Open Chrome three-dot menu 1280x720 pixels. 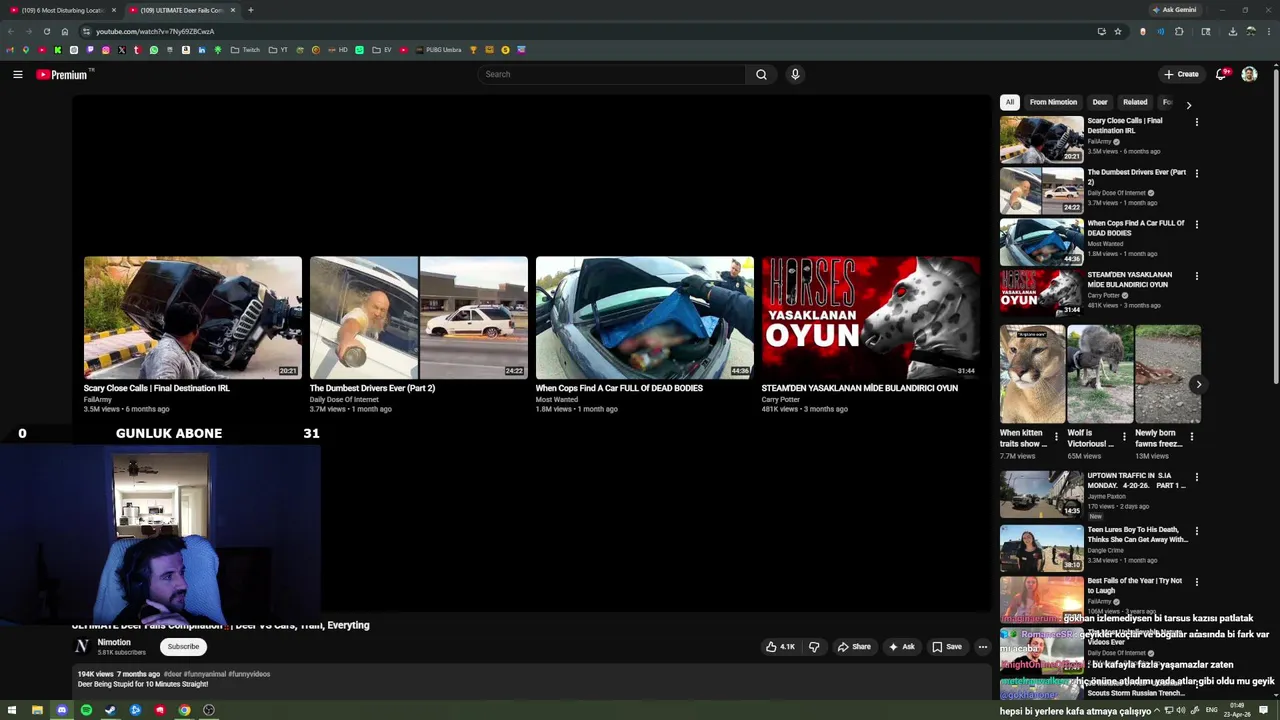(x=1270, y=31)
